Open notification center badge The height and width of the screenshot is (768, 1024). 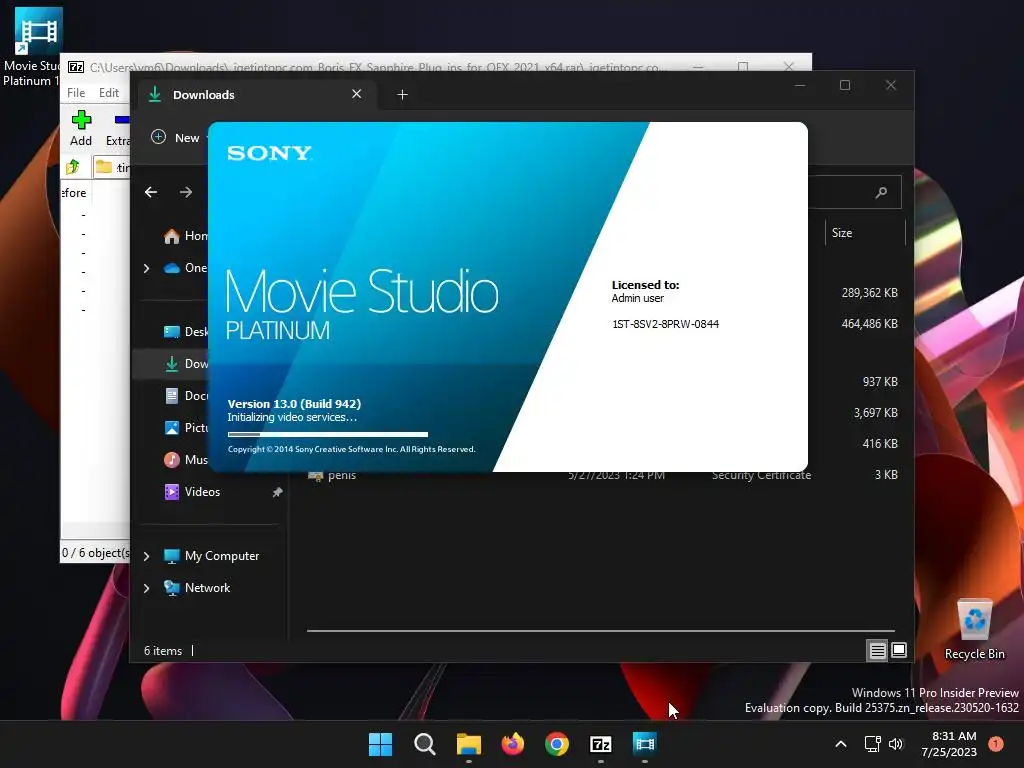pos(996,744)
